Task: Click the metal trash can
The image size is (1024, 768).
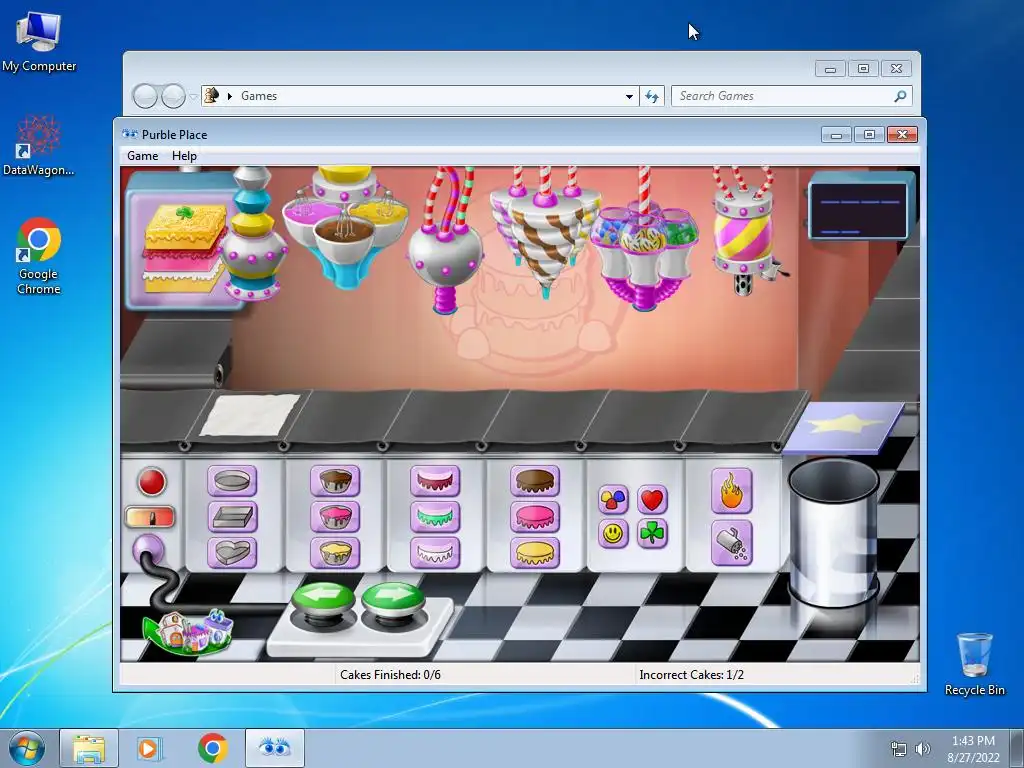Action: tap(834, 532)
